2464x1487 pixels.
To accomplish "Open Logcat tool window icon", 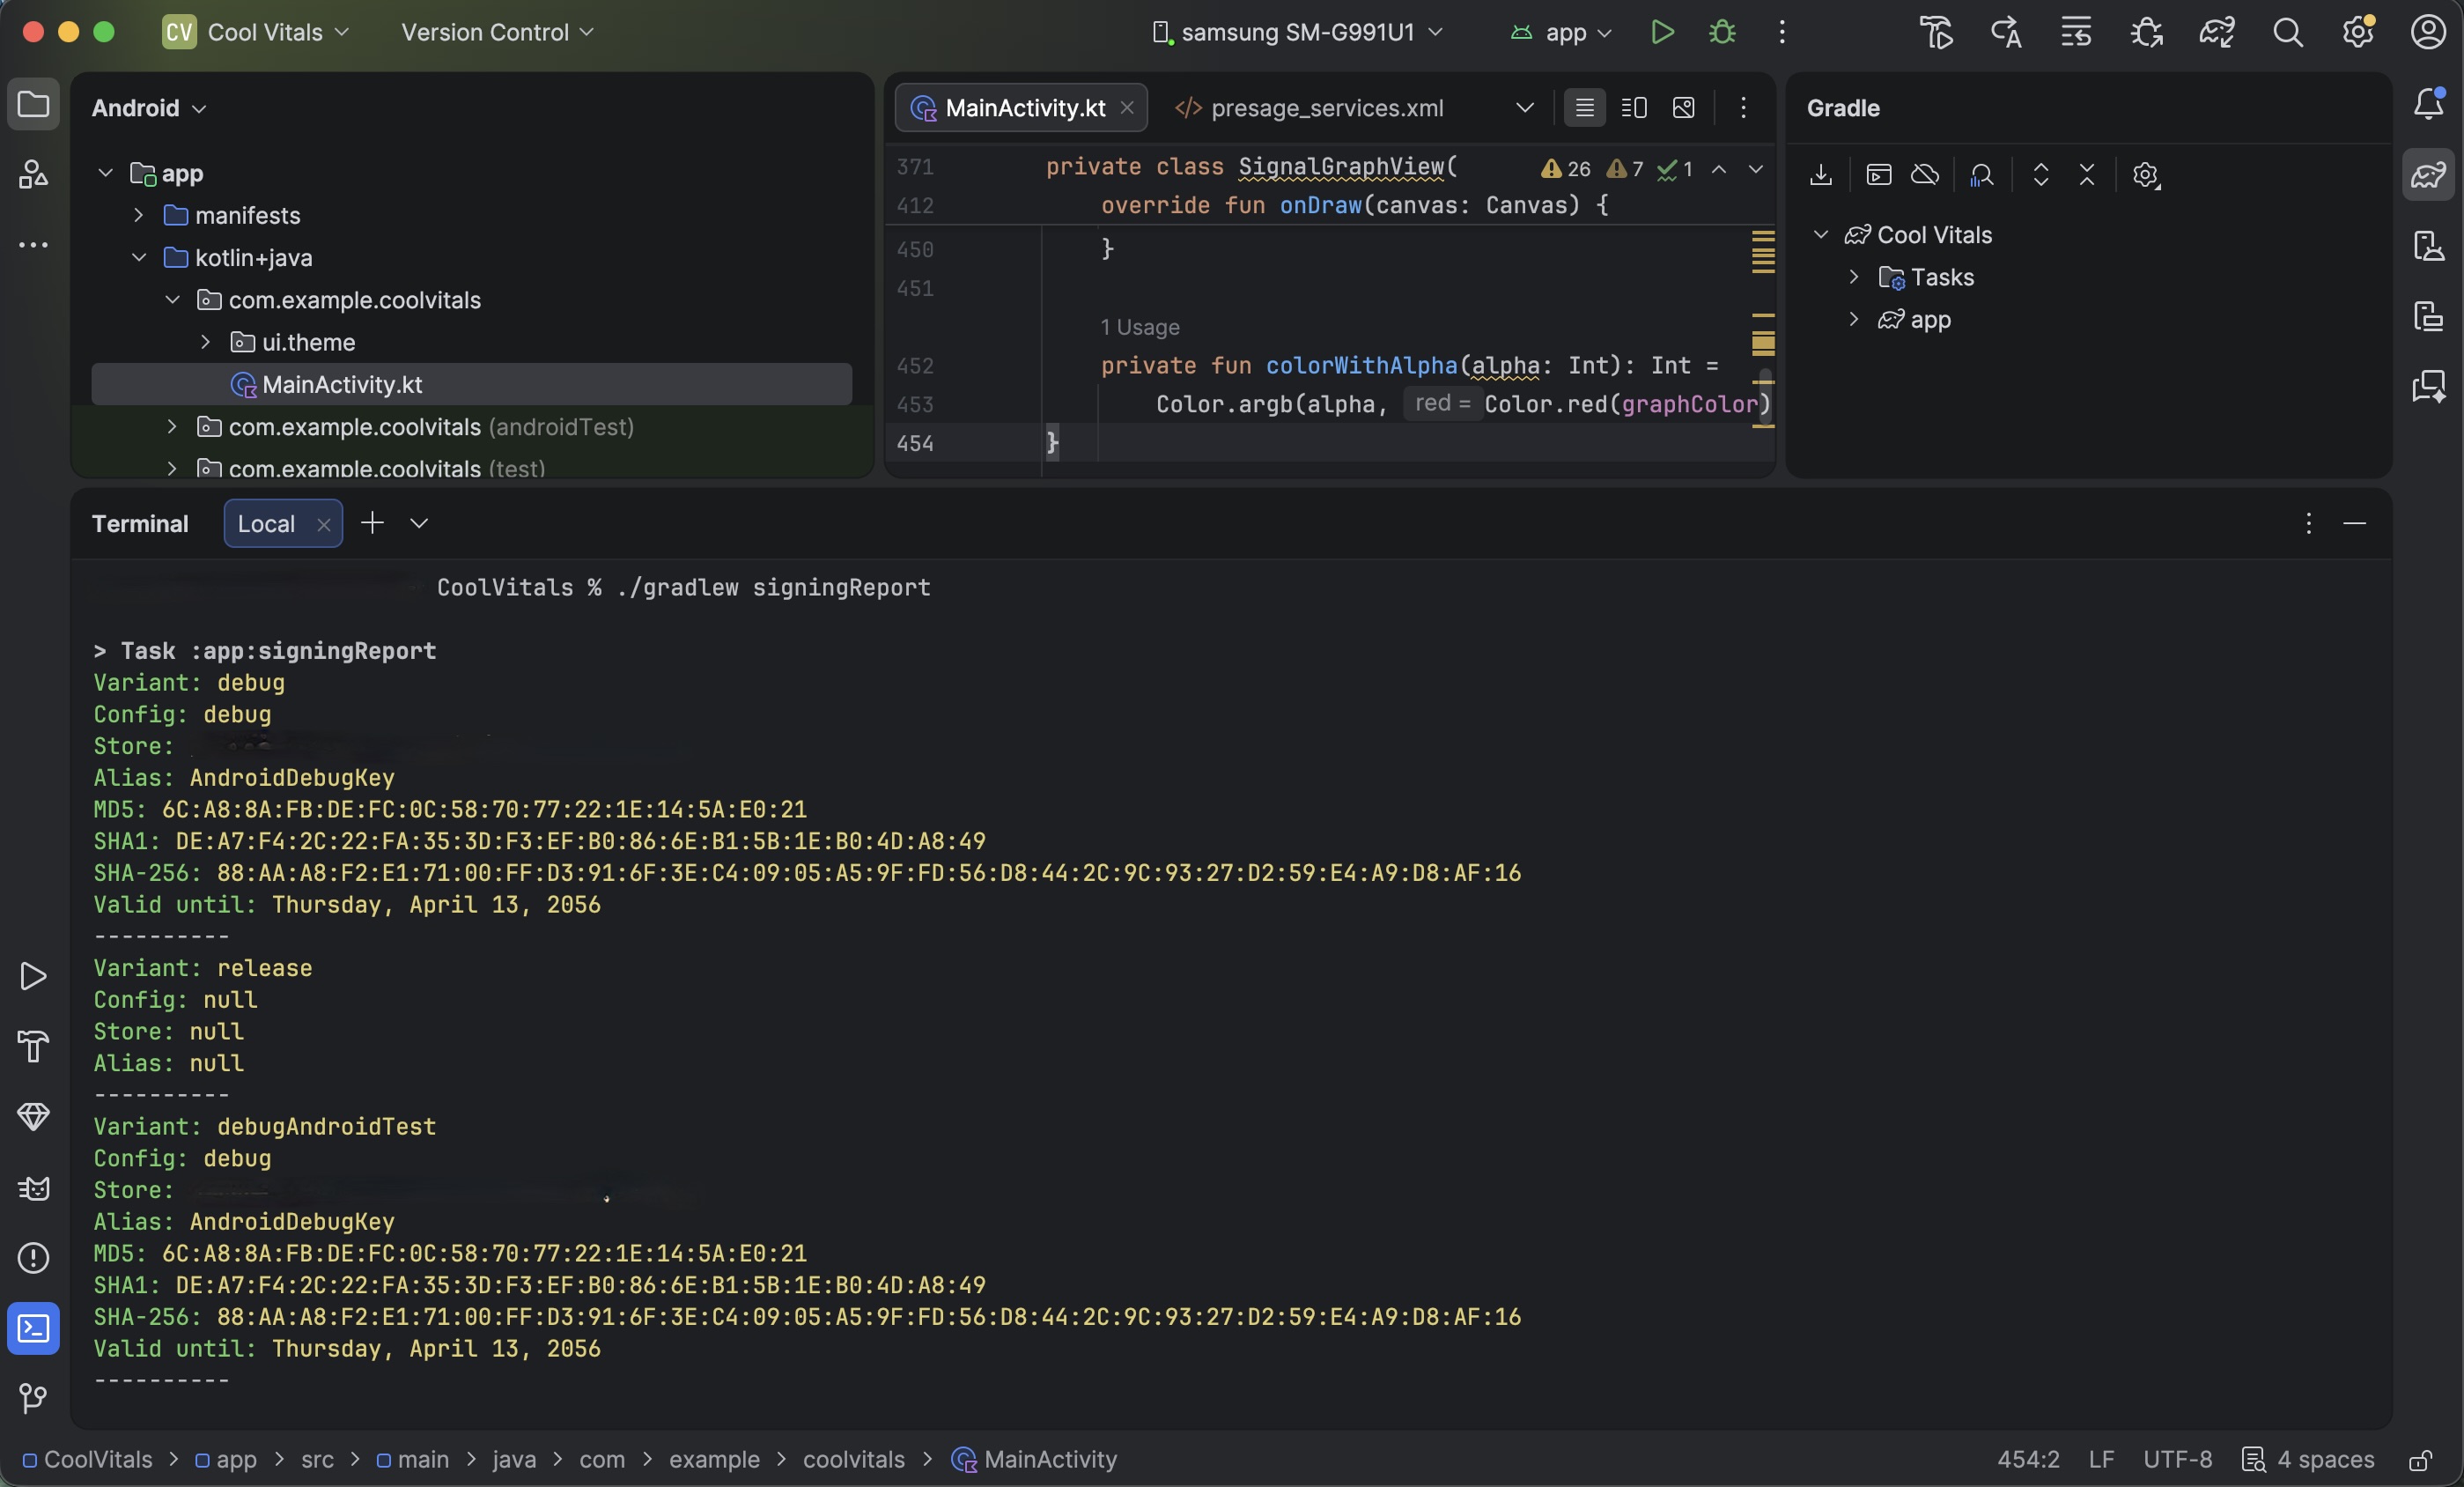I will click(33, 1188).
